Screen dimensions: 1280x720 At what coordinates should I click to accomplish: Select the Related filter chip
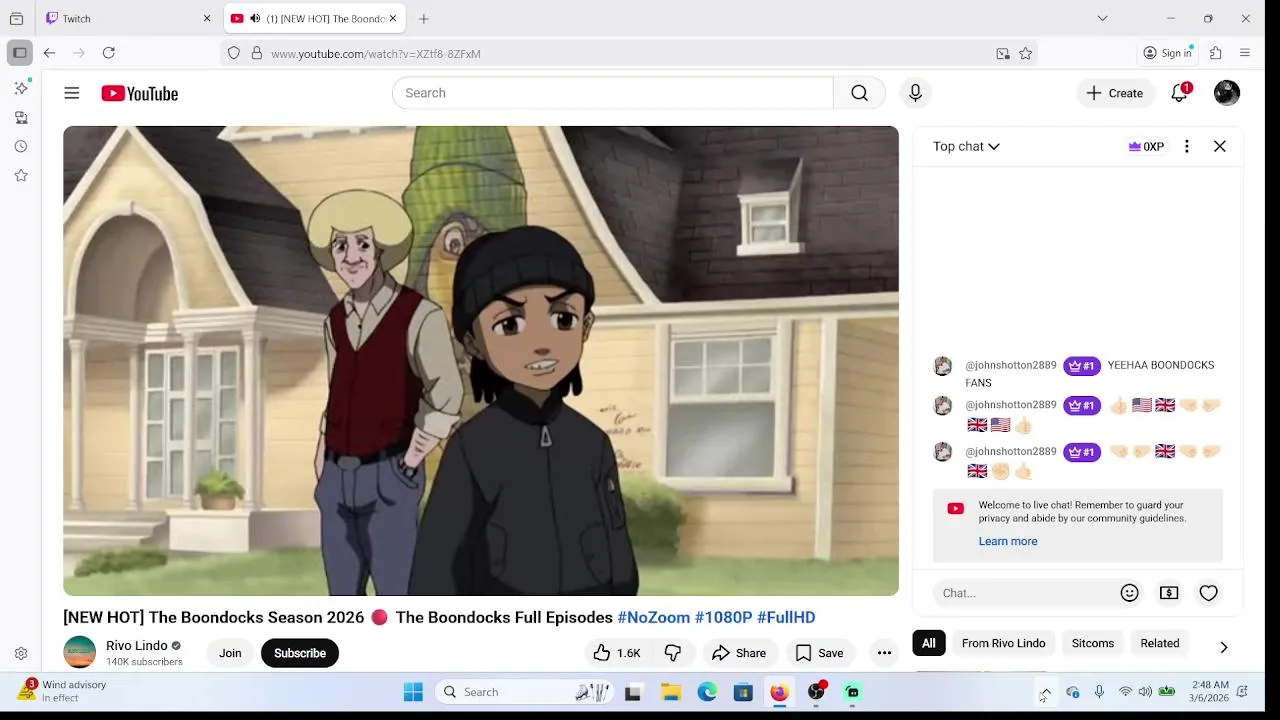[1160, 643]
